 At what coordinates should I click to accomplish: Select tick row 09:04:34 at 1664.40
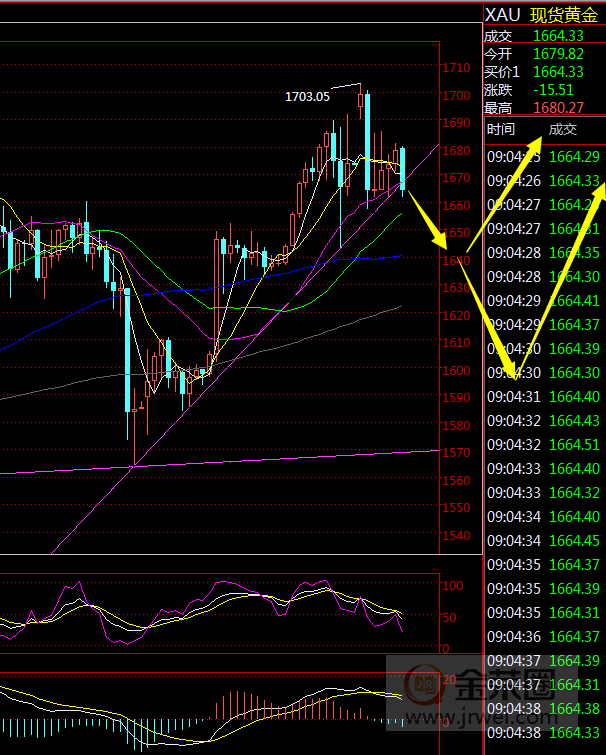(x=544, y=517)
